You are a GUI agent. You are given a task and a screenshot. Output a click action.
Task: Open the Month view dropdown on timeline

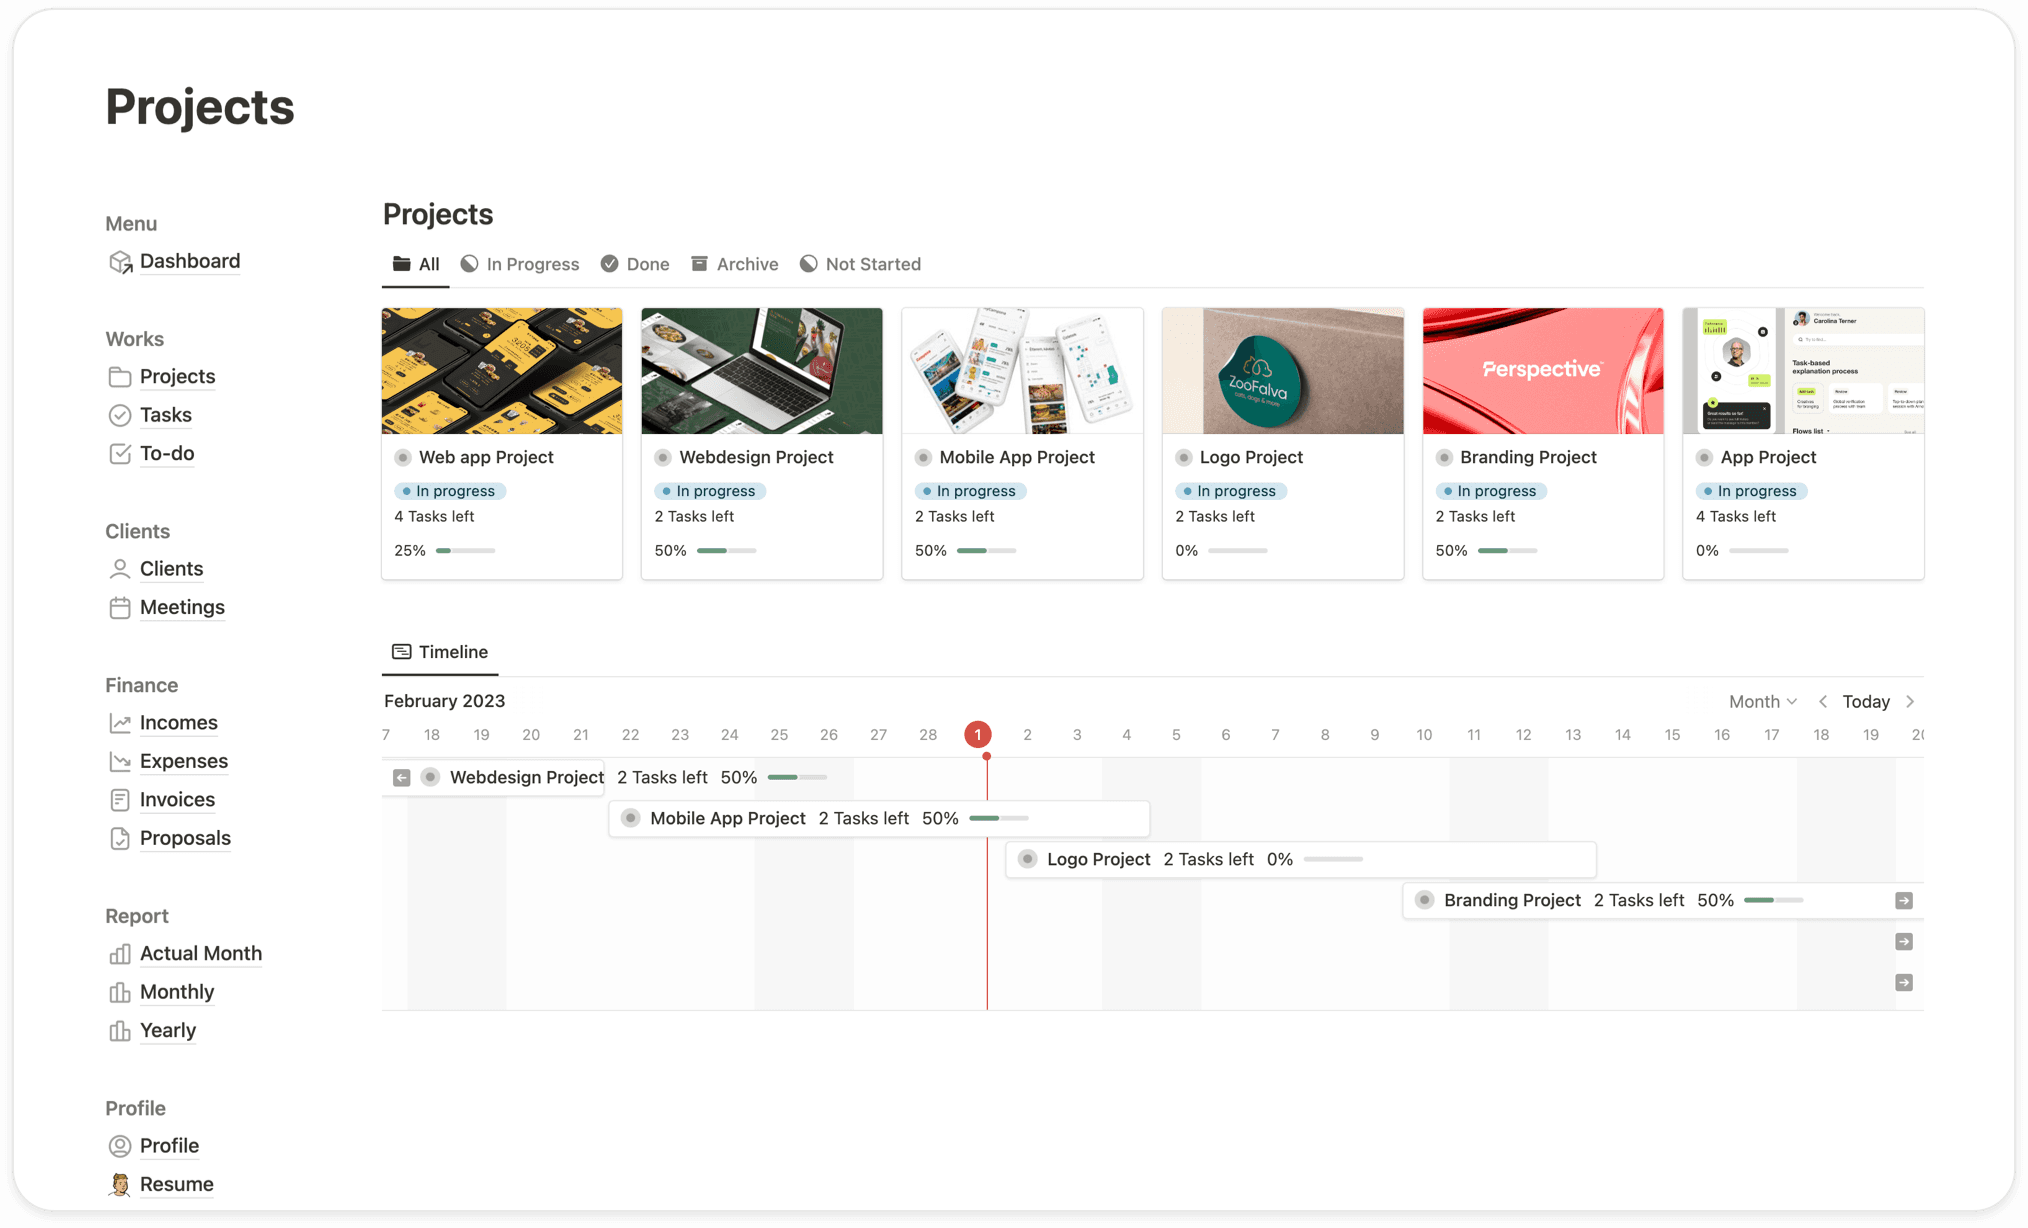1763,701
